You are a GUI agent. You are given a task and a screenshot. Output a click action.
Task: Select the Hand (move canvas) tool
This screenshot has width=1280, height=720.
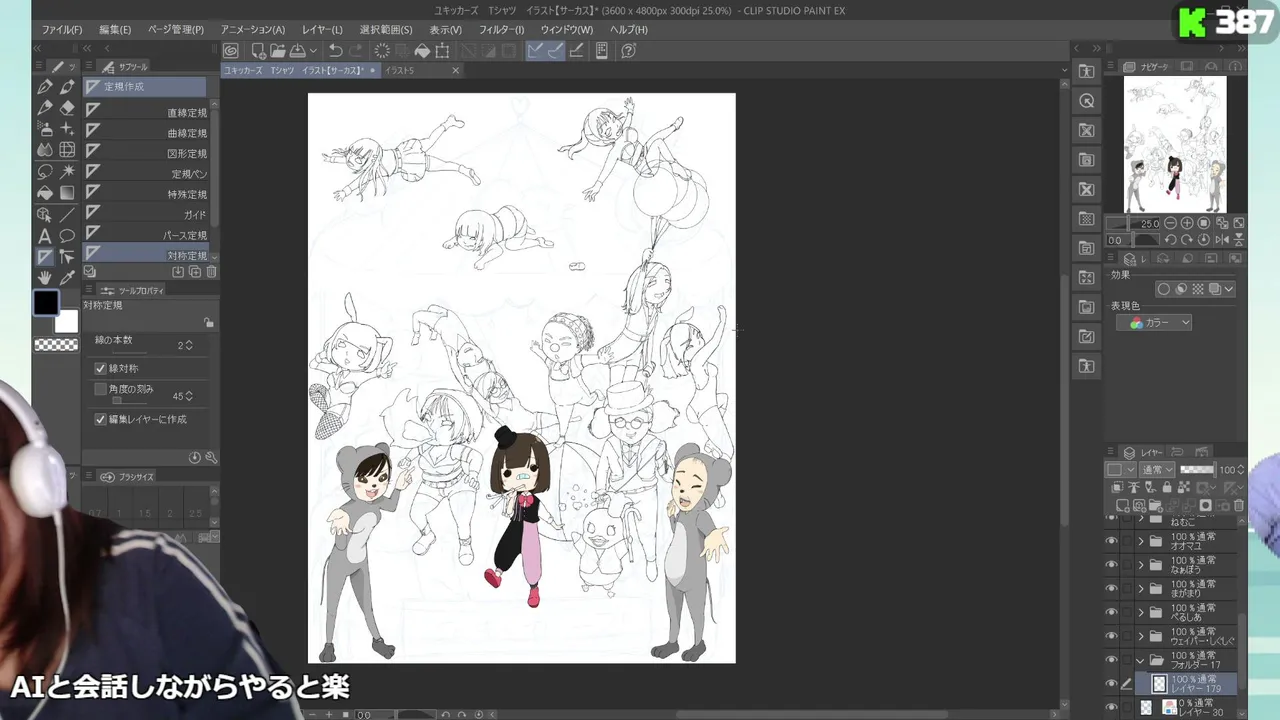click(45, 278)
